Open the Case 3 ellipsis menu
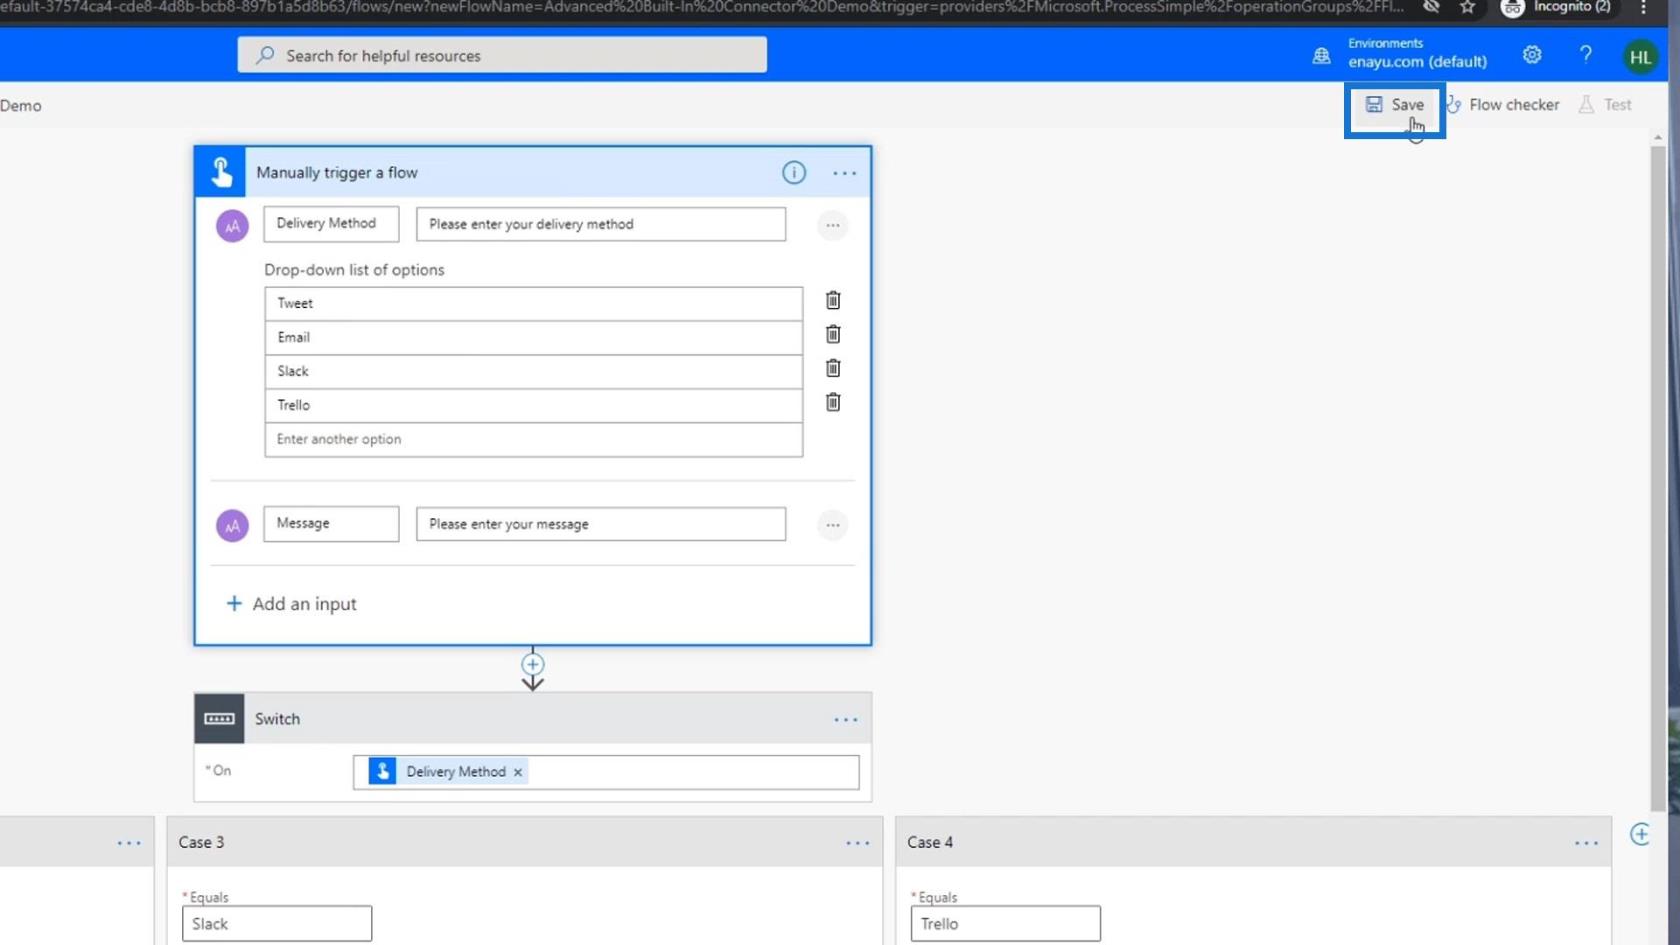The width and height of the screenshot is (1680, 945). click(857, 843)
